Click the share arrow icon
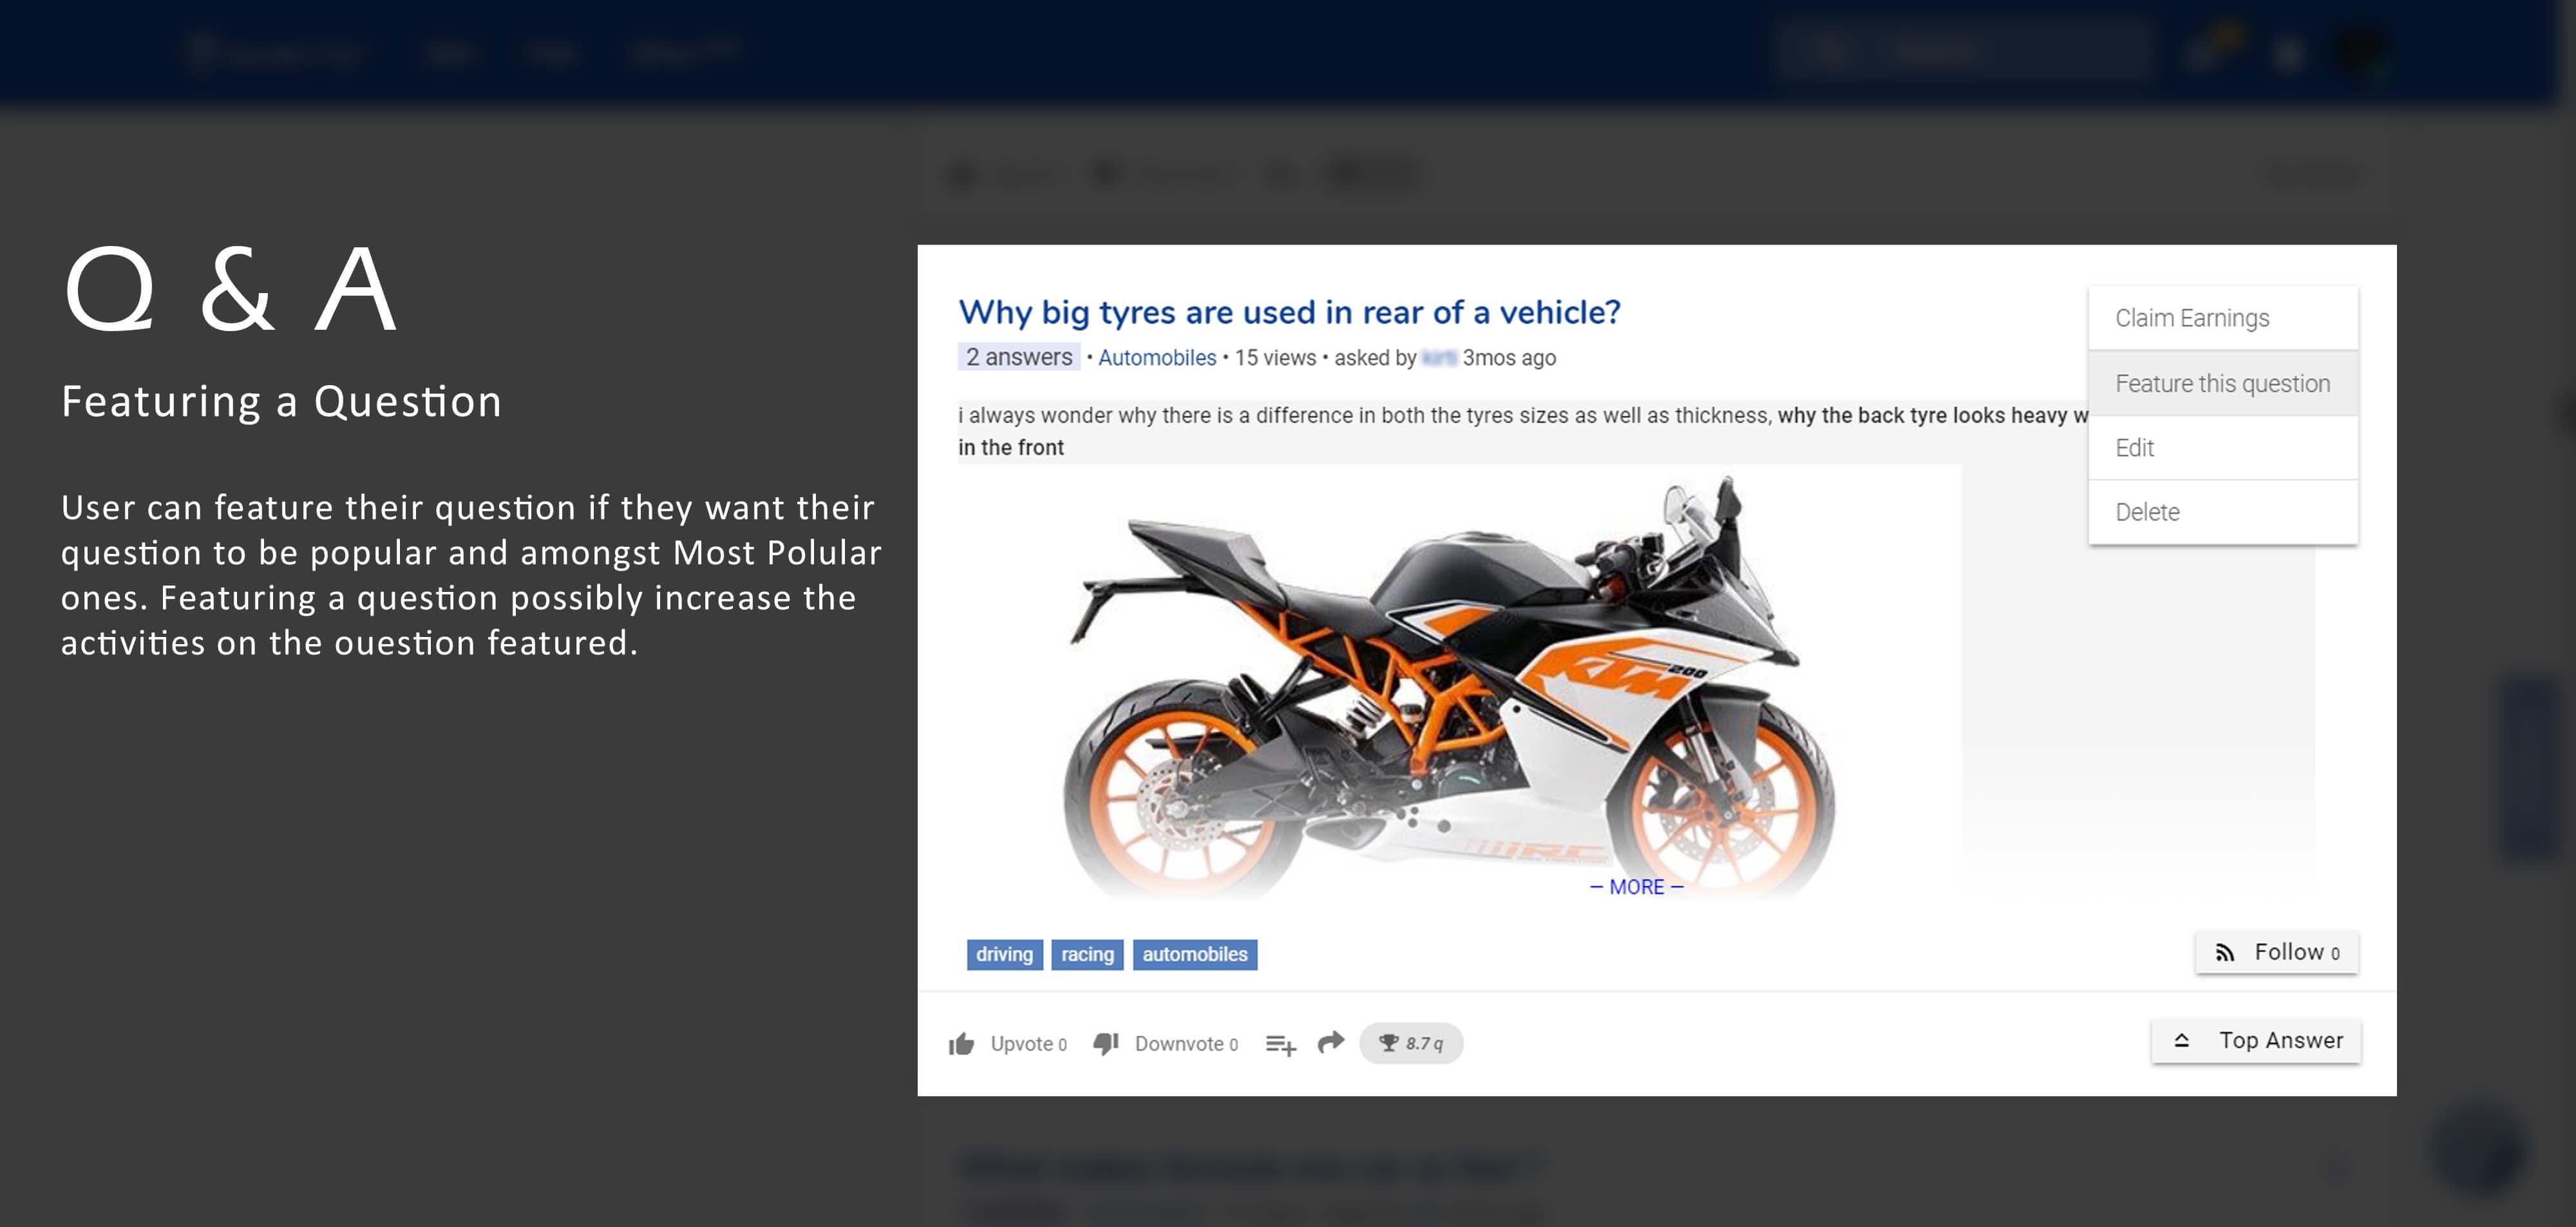 point(1331,1043)
